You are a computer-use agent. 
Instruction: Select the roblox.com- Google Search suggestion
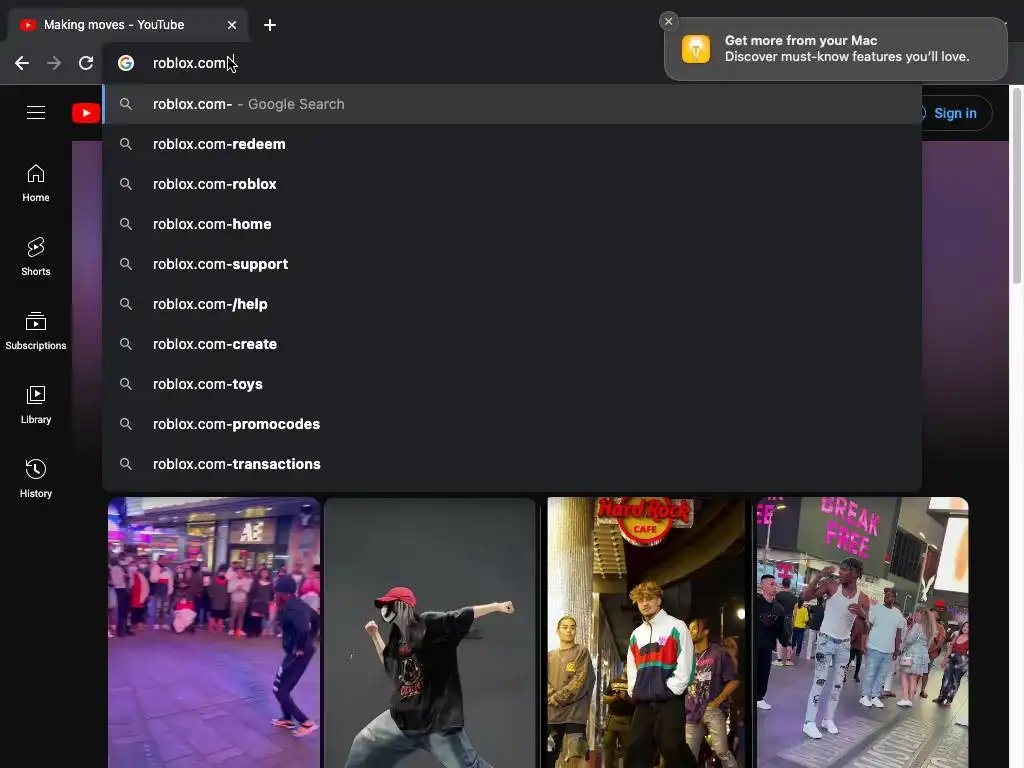[512, 104]
